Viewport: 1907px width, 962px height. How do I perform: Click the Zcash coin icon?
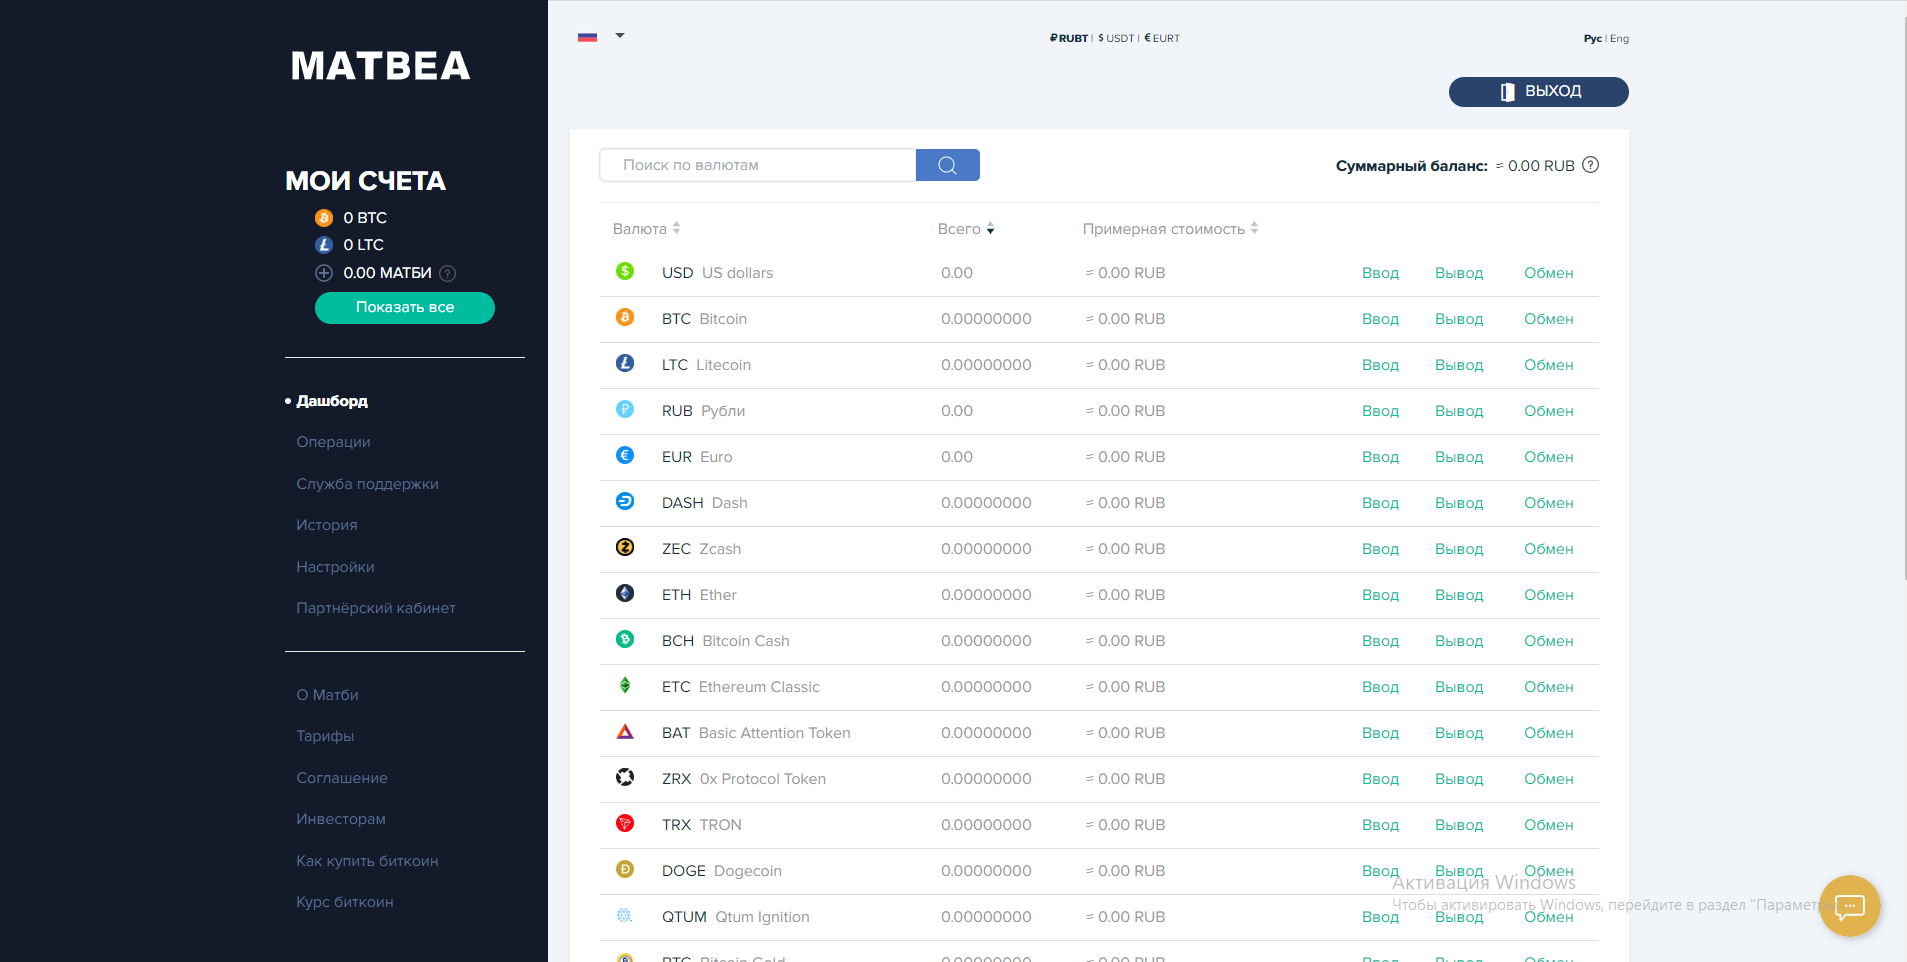pyautogui.click(x=625, y=547)
